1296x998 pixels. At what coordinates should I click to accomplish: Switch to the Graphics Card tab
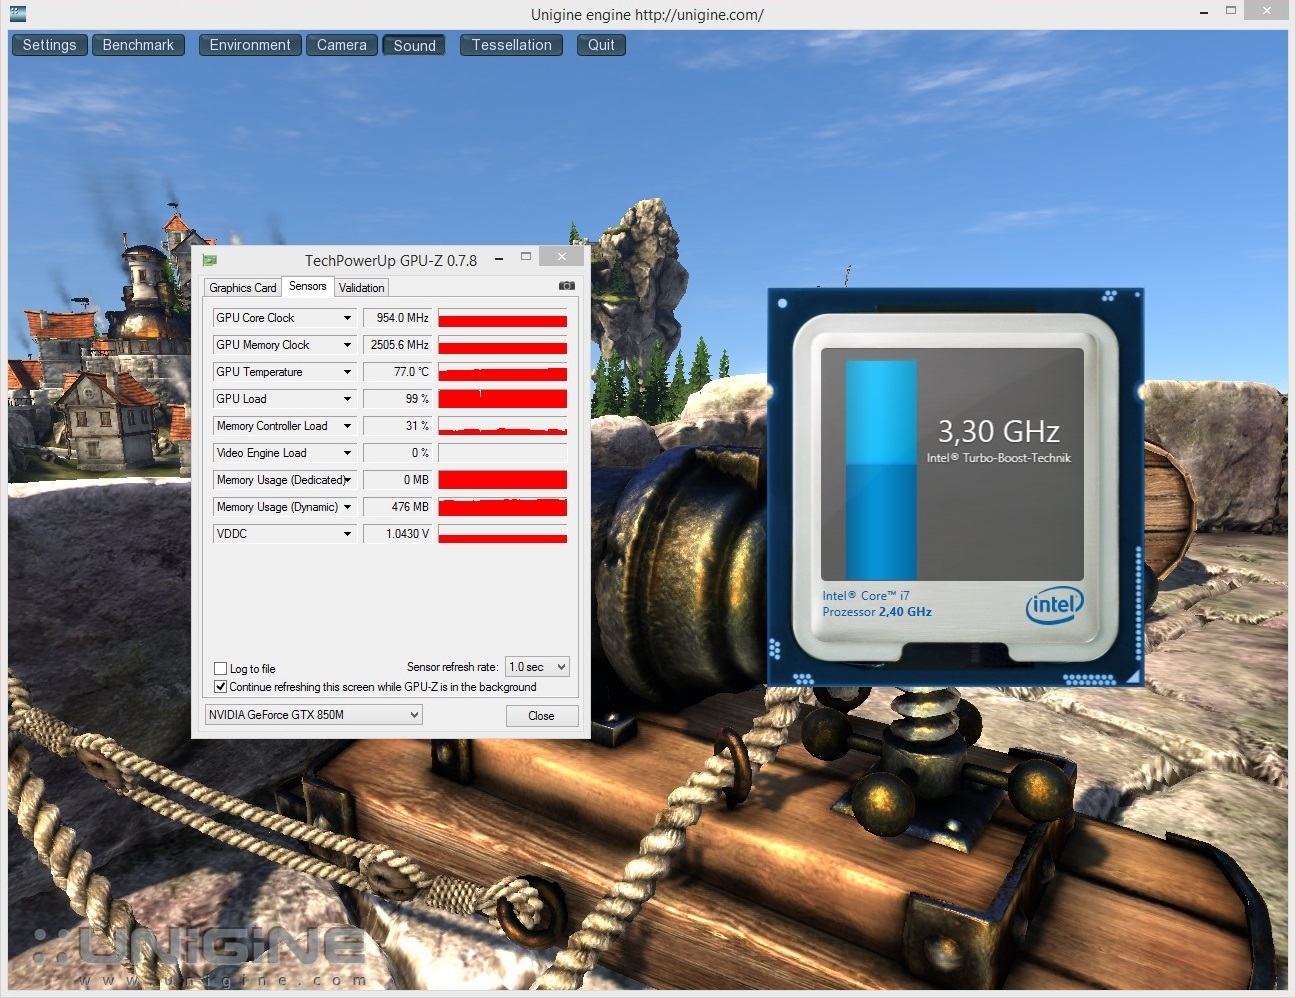(243, 288)
